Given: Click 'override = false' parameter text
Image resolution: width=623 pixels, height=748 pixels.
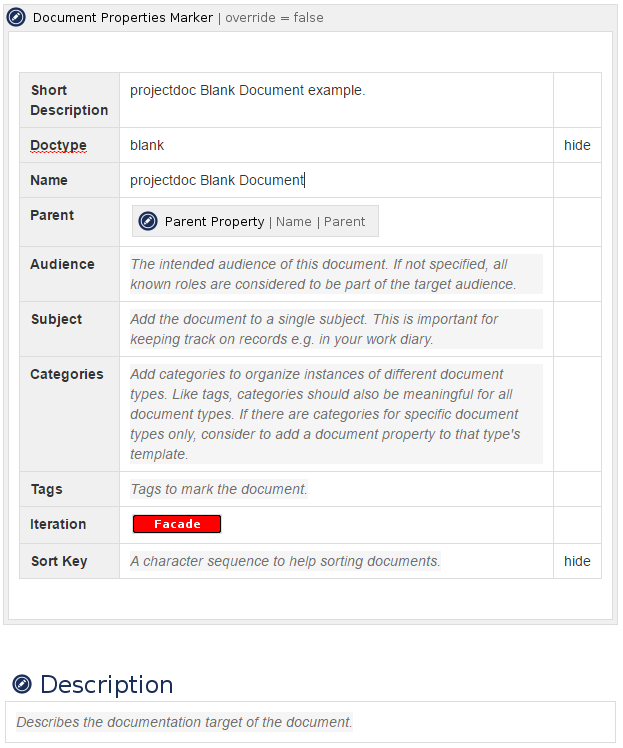Looking at the screenshot, I should [274, 18].
